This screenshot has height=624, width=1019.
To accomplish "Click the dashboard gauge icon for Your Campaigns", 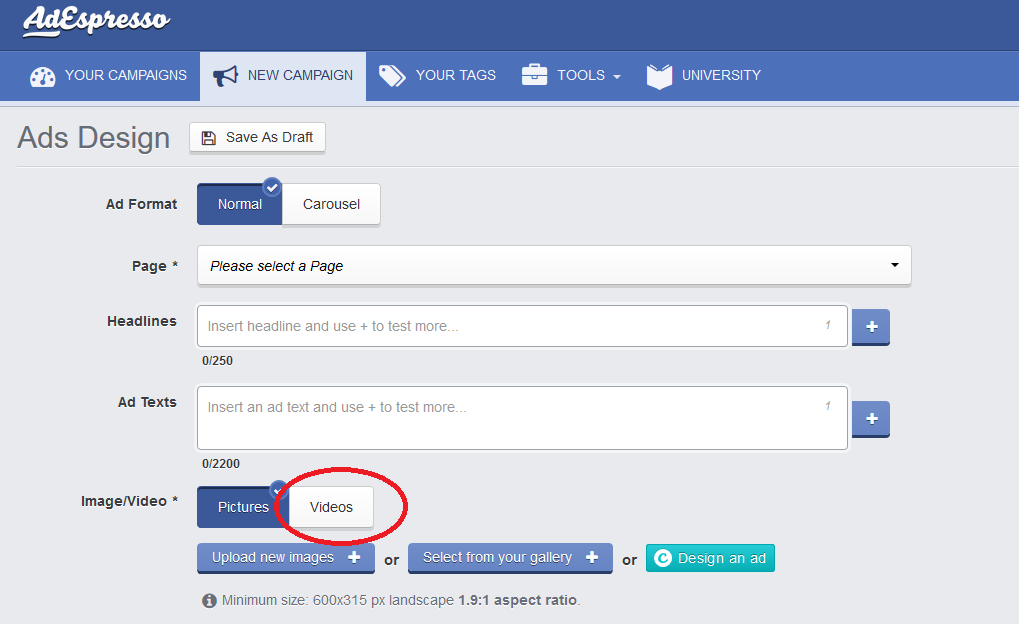I will [43, 76].
